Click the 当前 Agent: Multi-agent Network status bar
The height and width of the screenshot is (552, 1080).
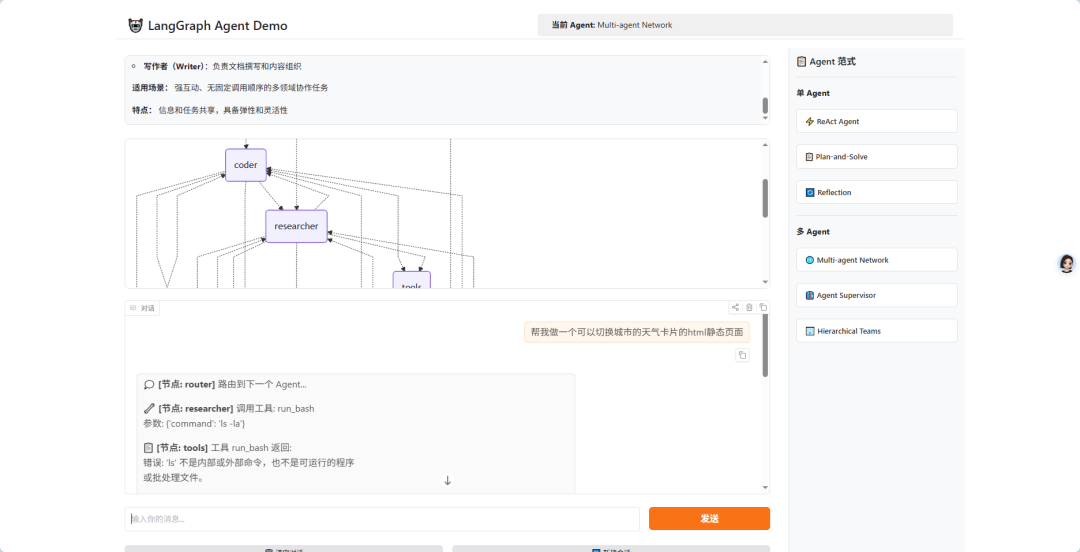point(745,25)
